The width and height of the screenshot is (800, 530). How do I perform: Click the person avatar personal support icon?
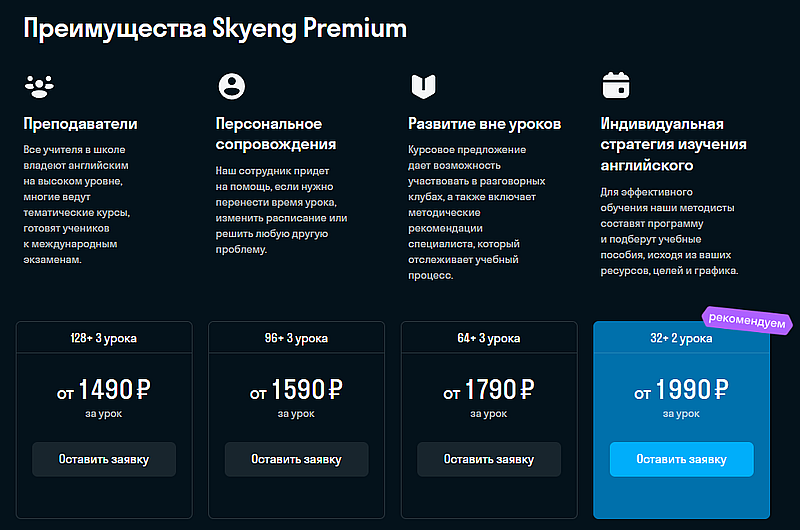click(x=232, y=86)
